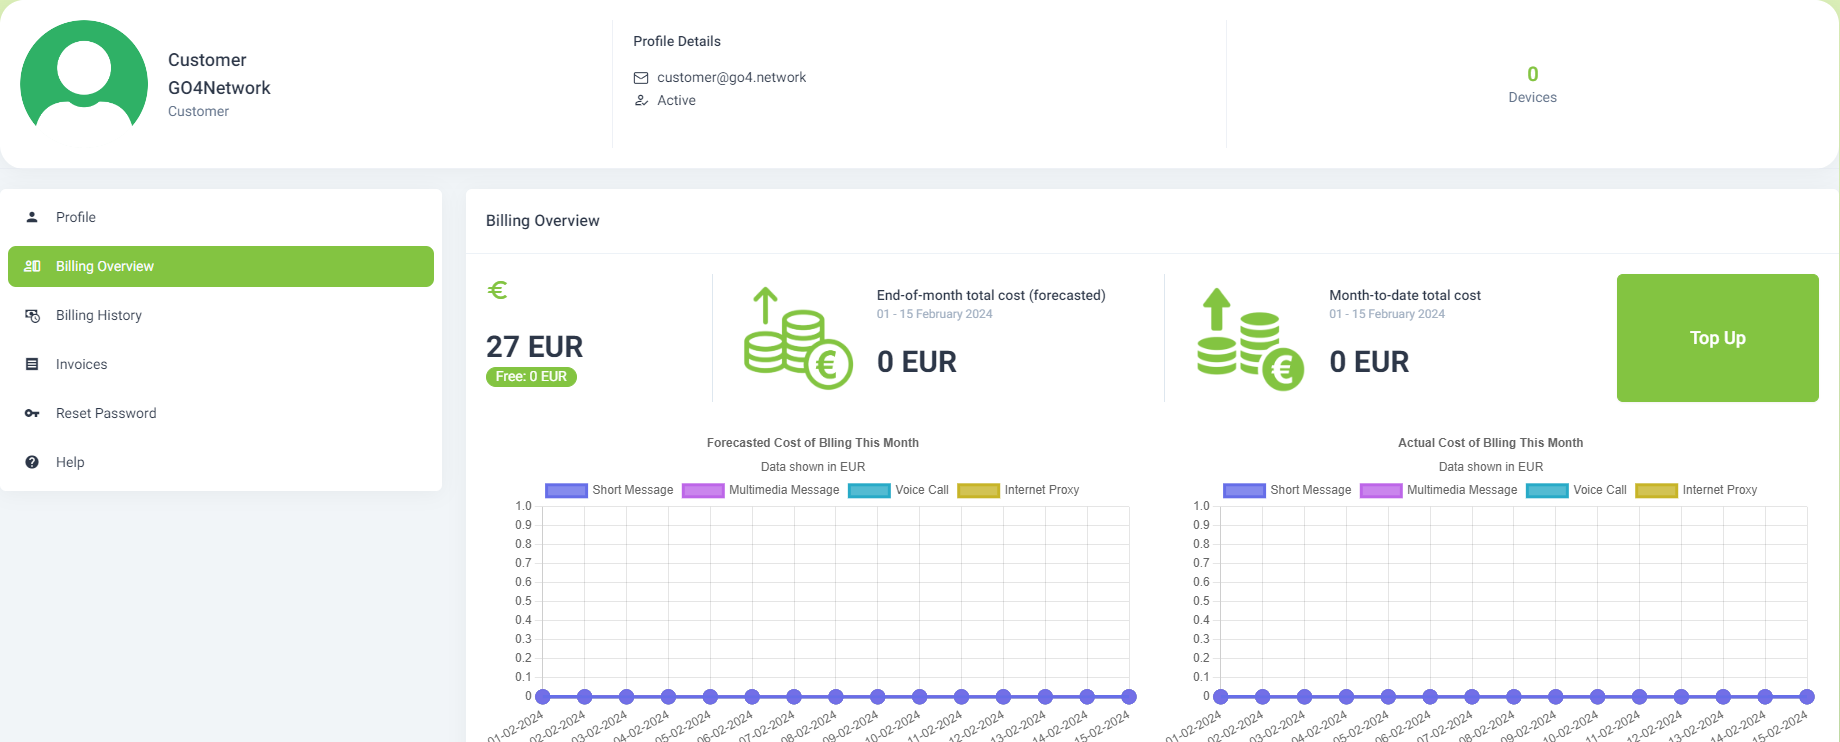
Task: Go to Invoices section
Action: tap(221, 364)
